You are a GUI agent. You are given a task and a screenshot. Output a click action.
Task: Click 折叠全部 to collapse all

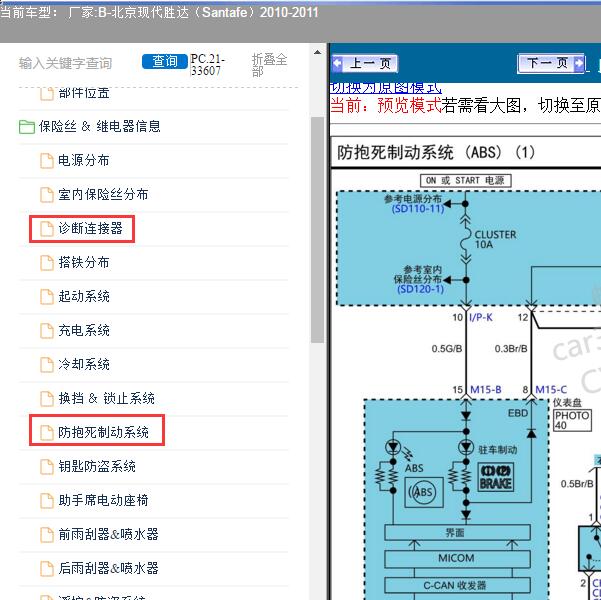269,64
